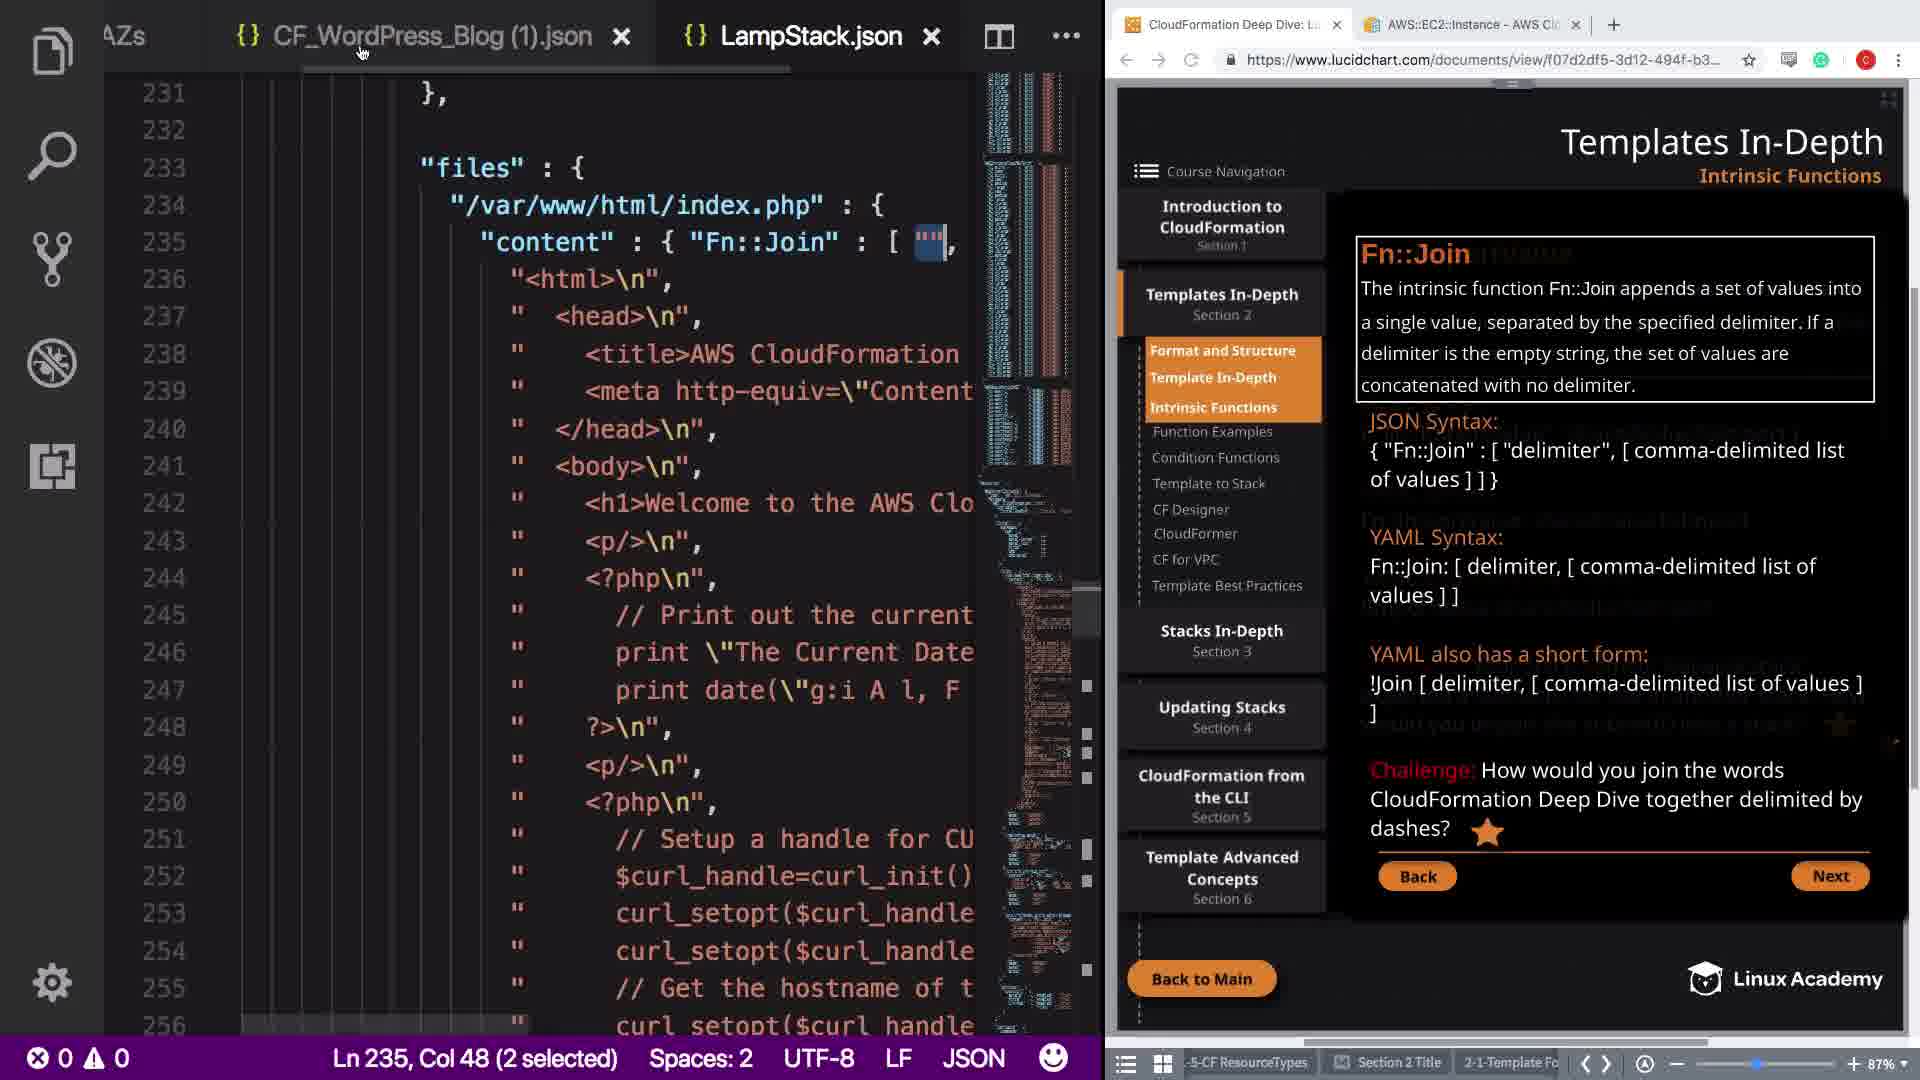Click the orange Next button

pos(1830,876)
